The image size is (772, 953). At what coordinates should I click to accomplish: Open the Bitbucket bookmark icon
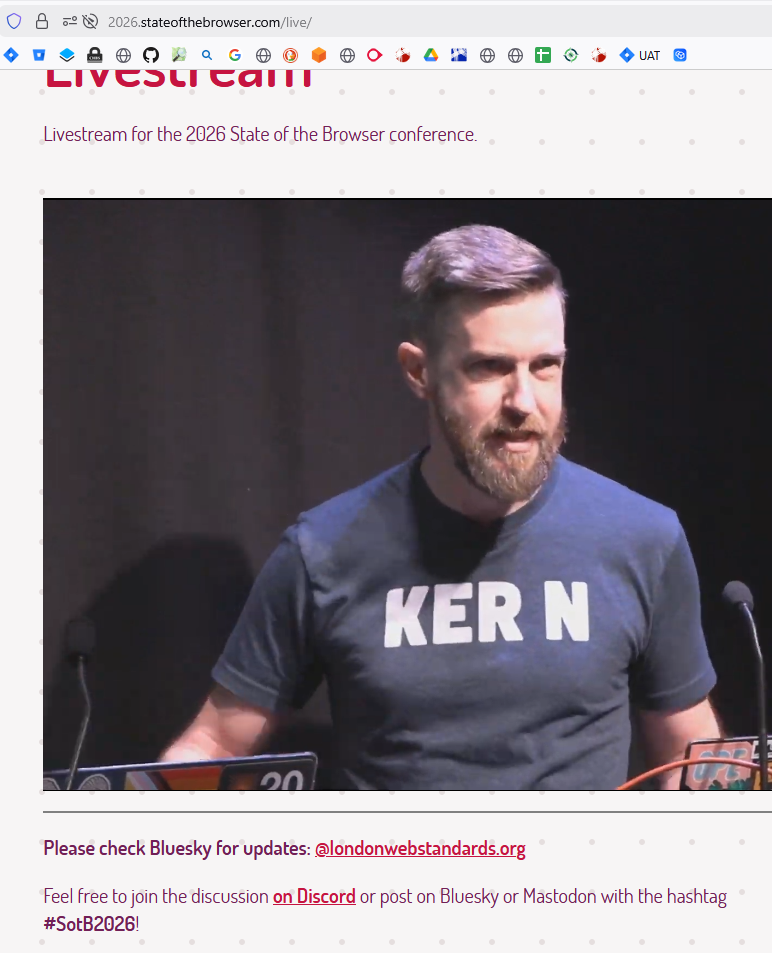(x=39, y=55)
